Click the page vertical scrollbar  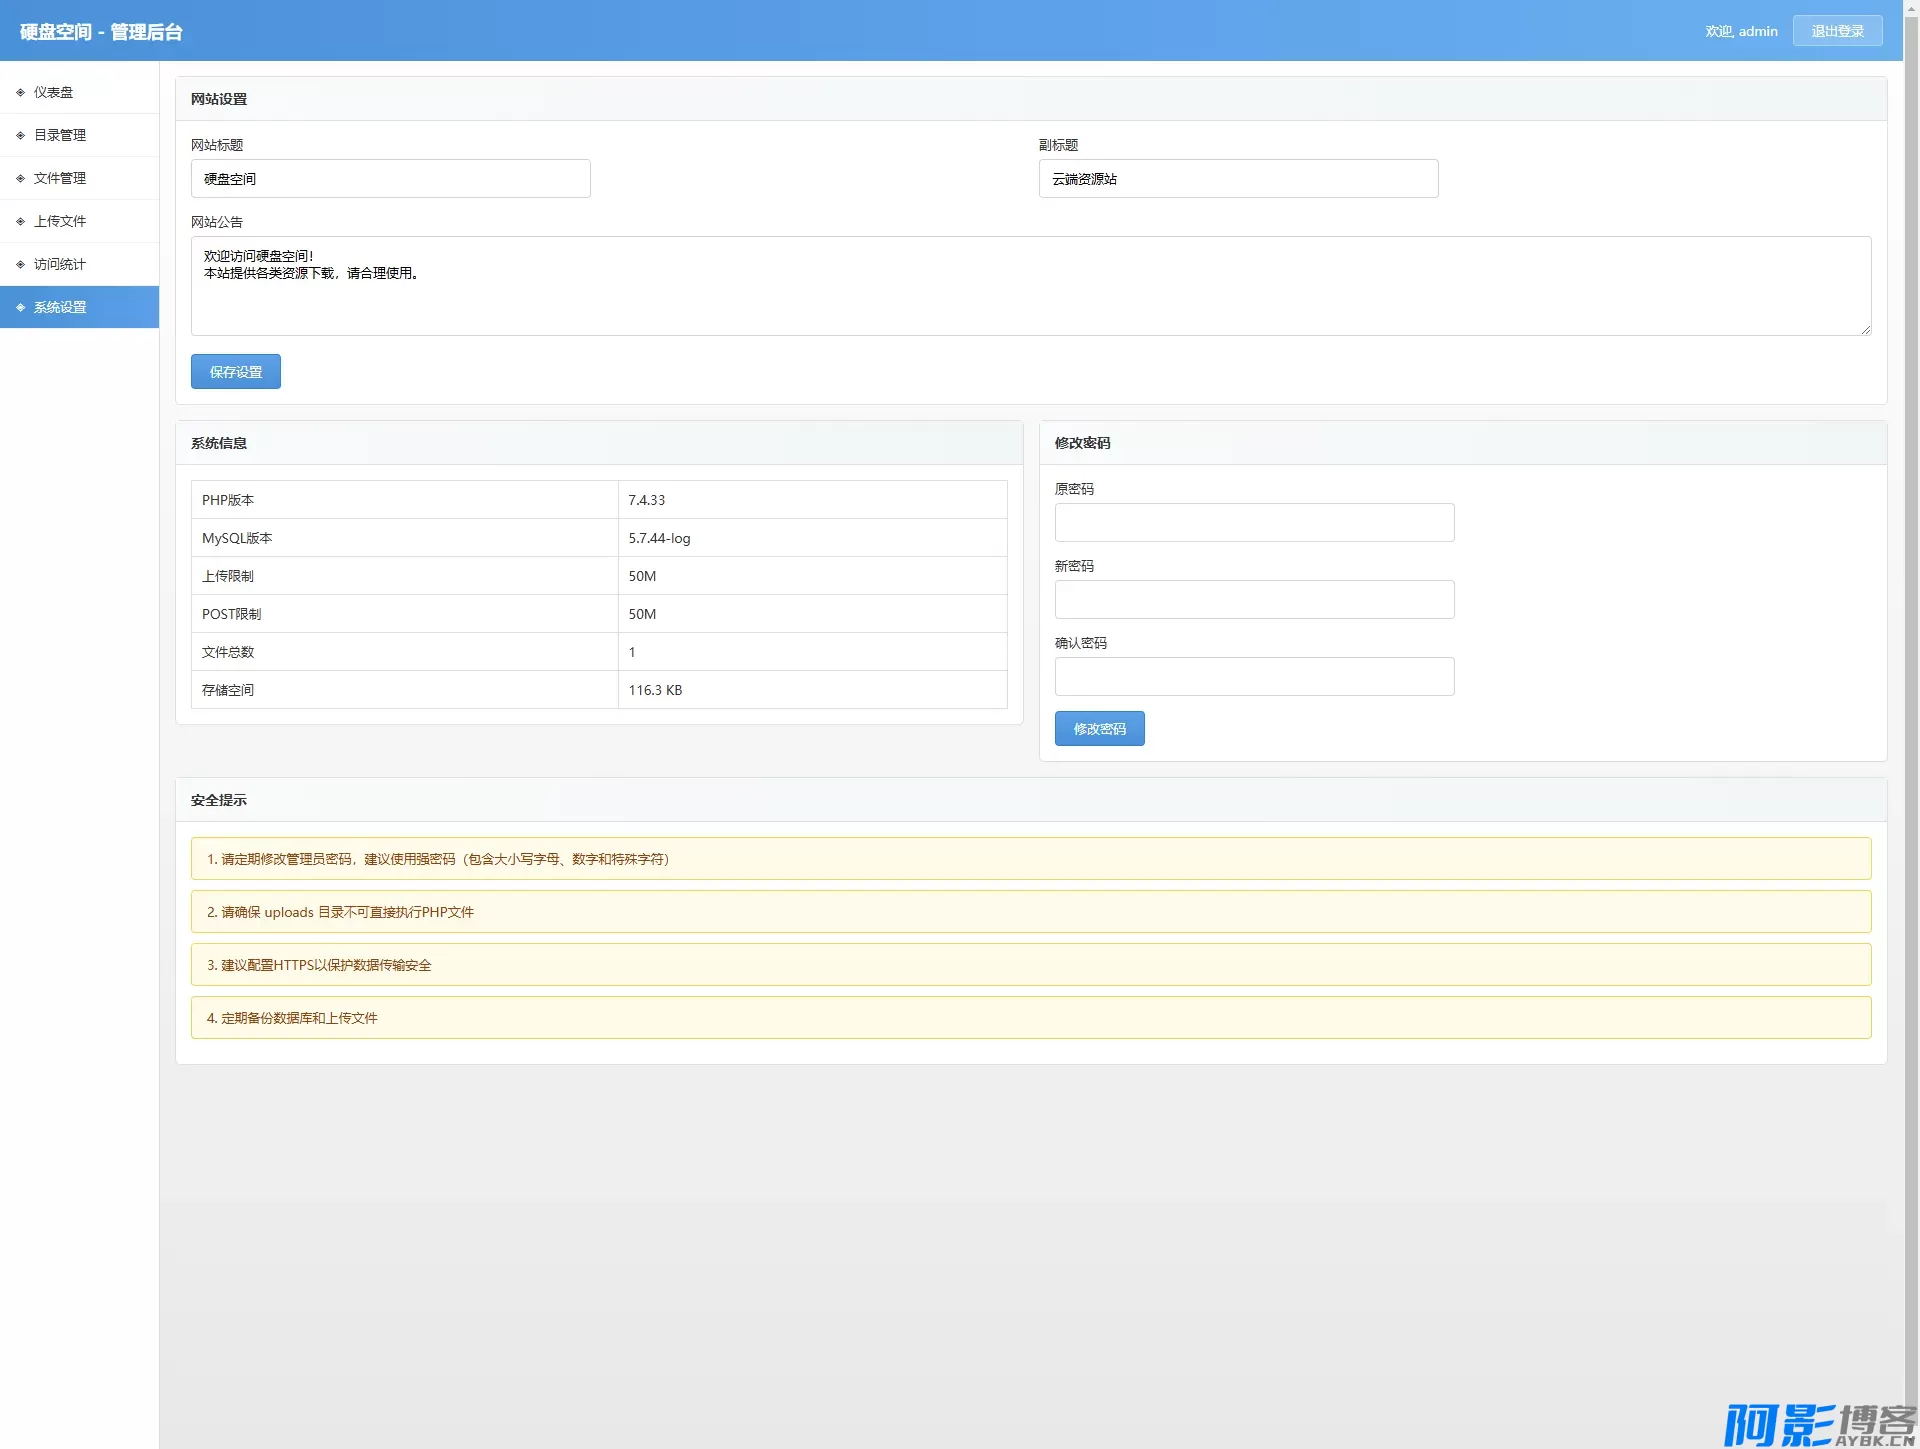(x=1911, y=700)
